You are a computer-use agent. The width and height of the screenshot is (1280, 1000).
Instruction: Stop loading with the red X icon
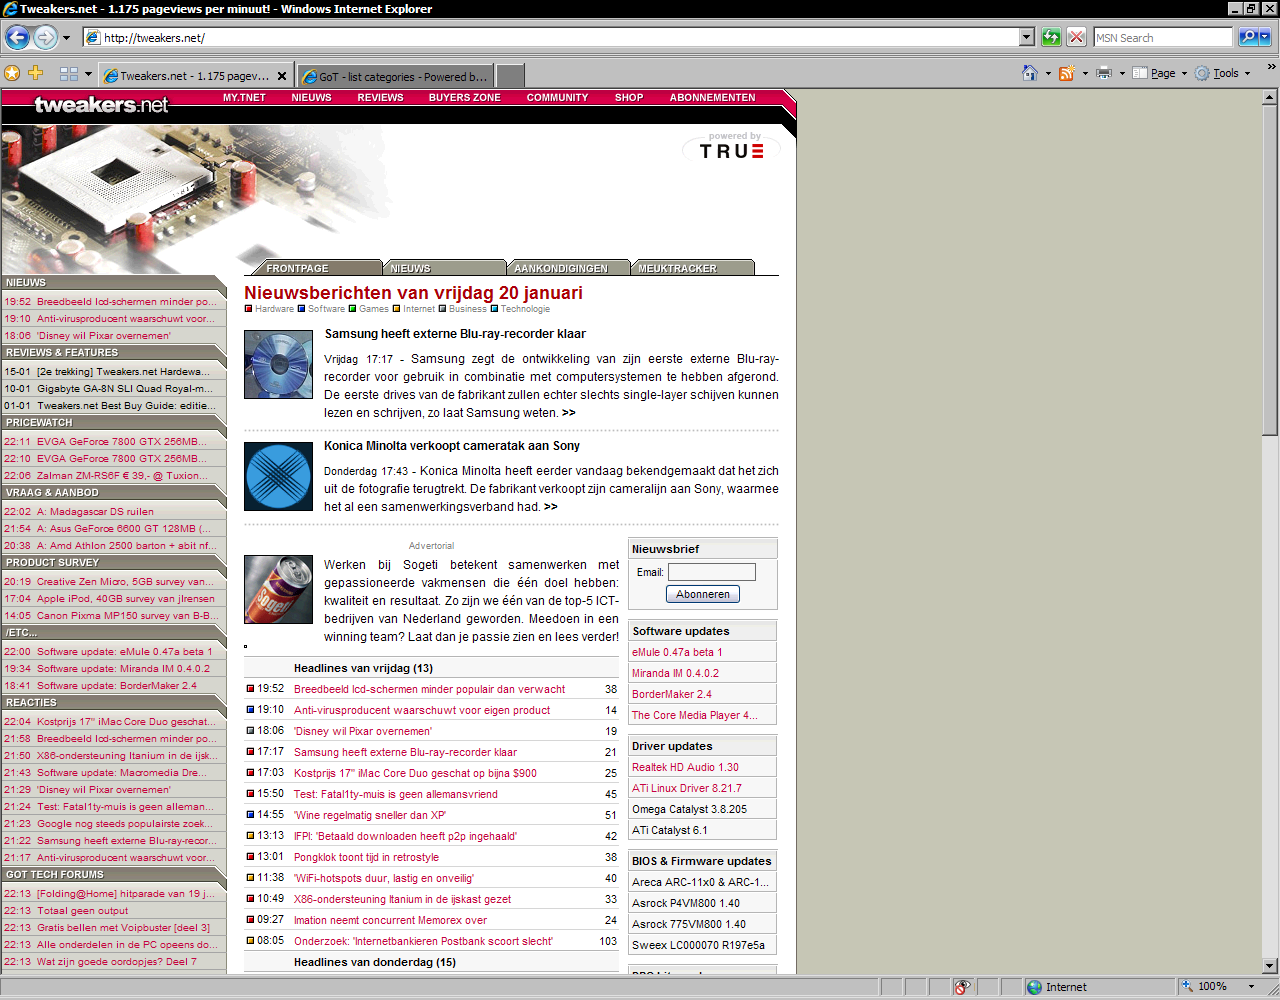[x=1076, y=37]
